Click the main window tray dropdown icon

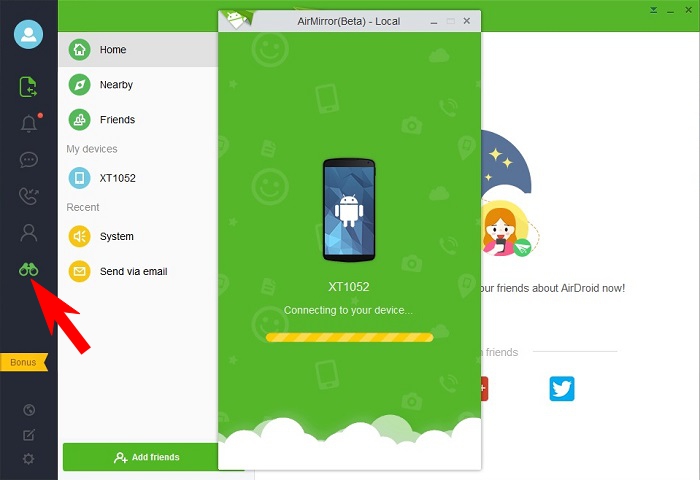point(654,10)
